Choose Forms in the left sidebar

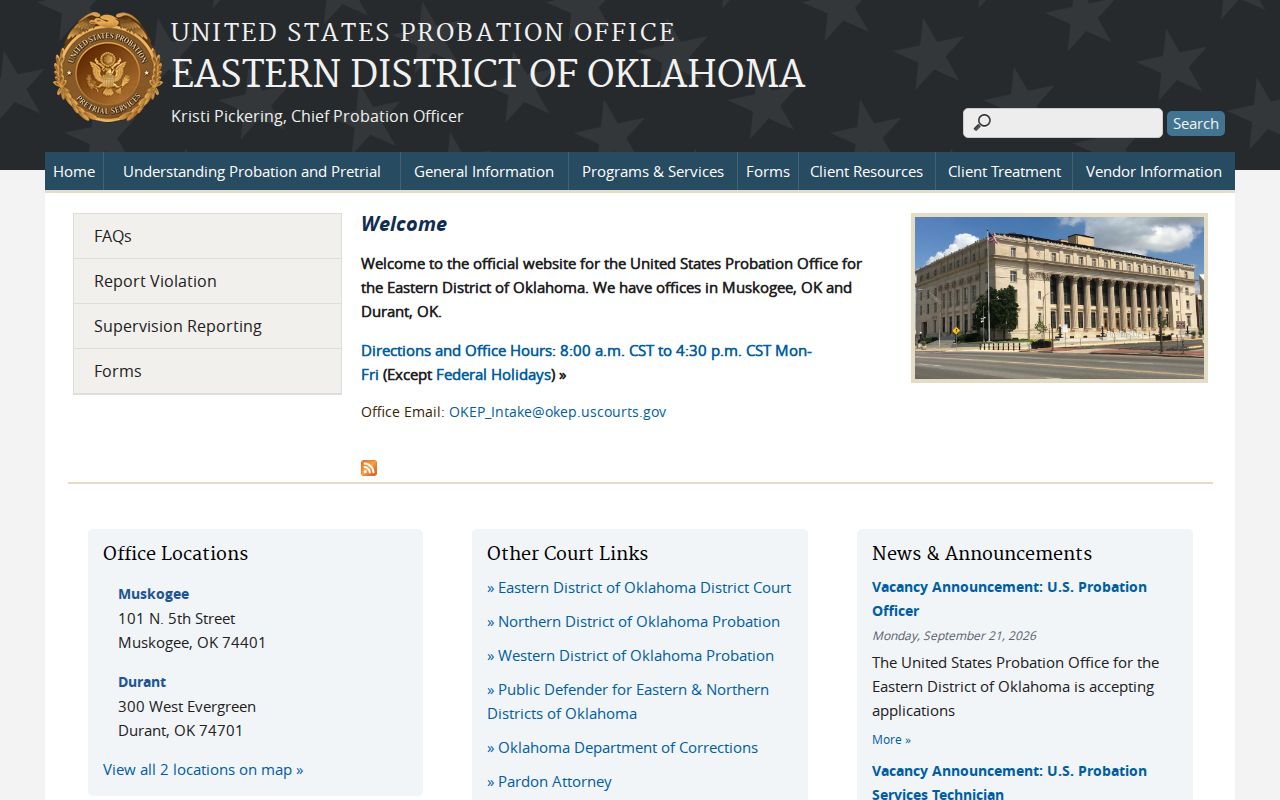pos(207,371)
